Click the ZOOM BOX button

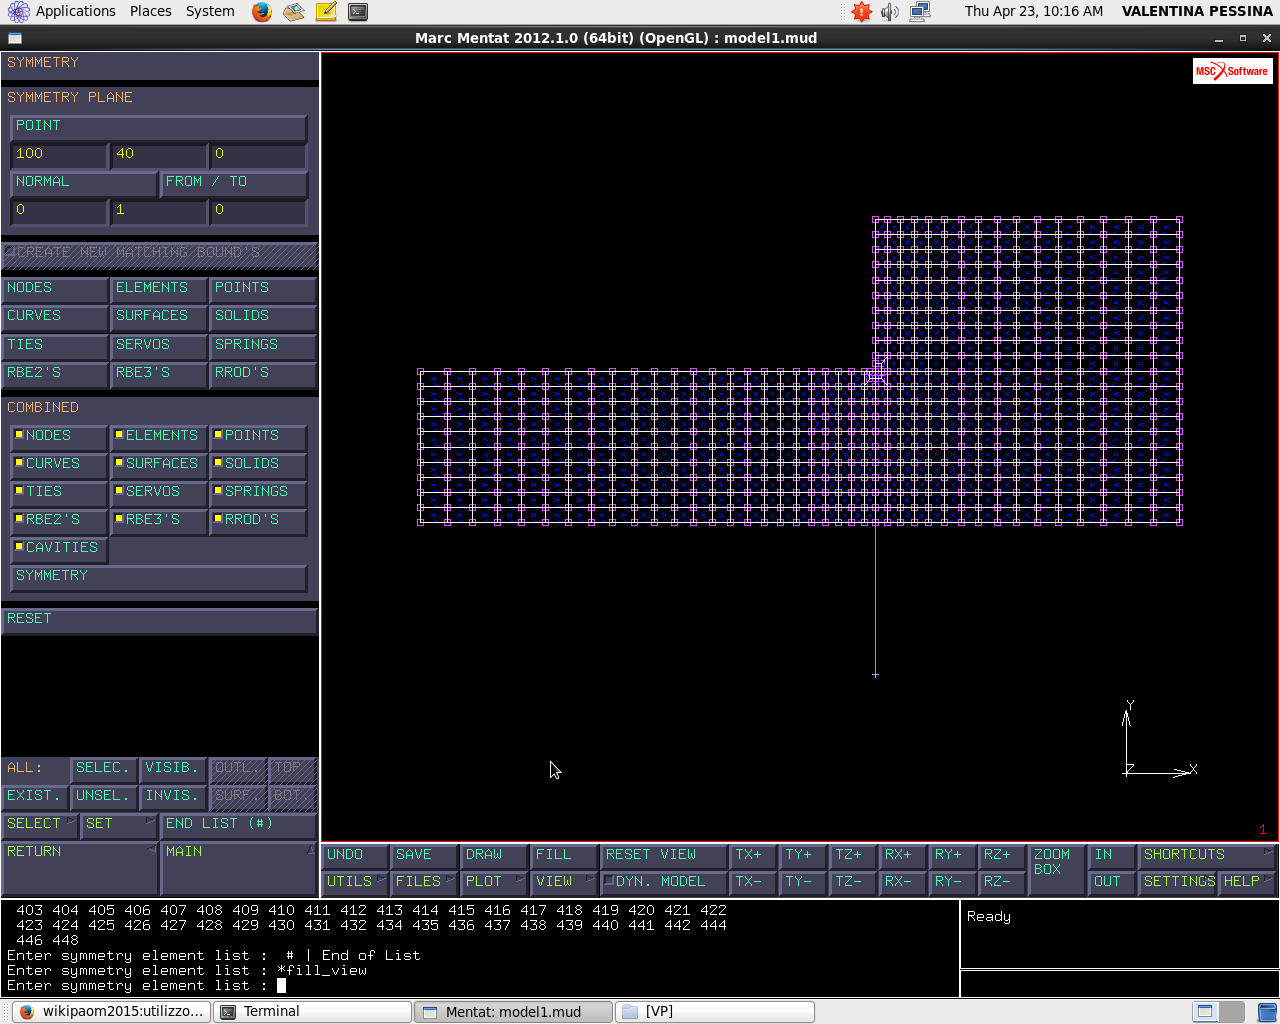tap(1056, 868)
